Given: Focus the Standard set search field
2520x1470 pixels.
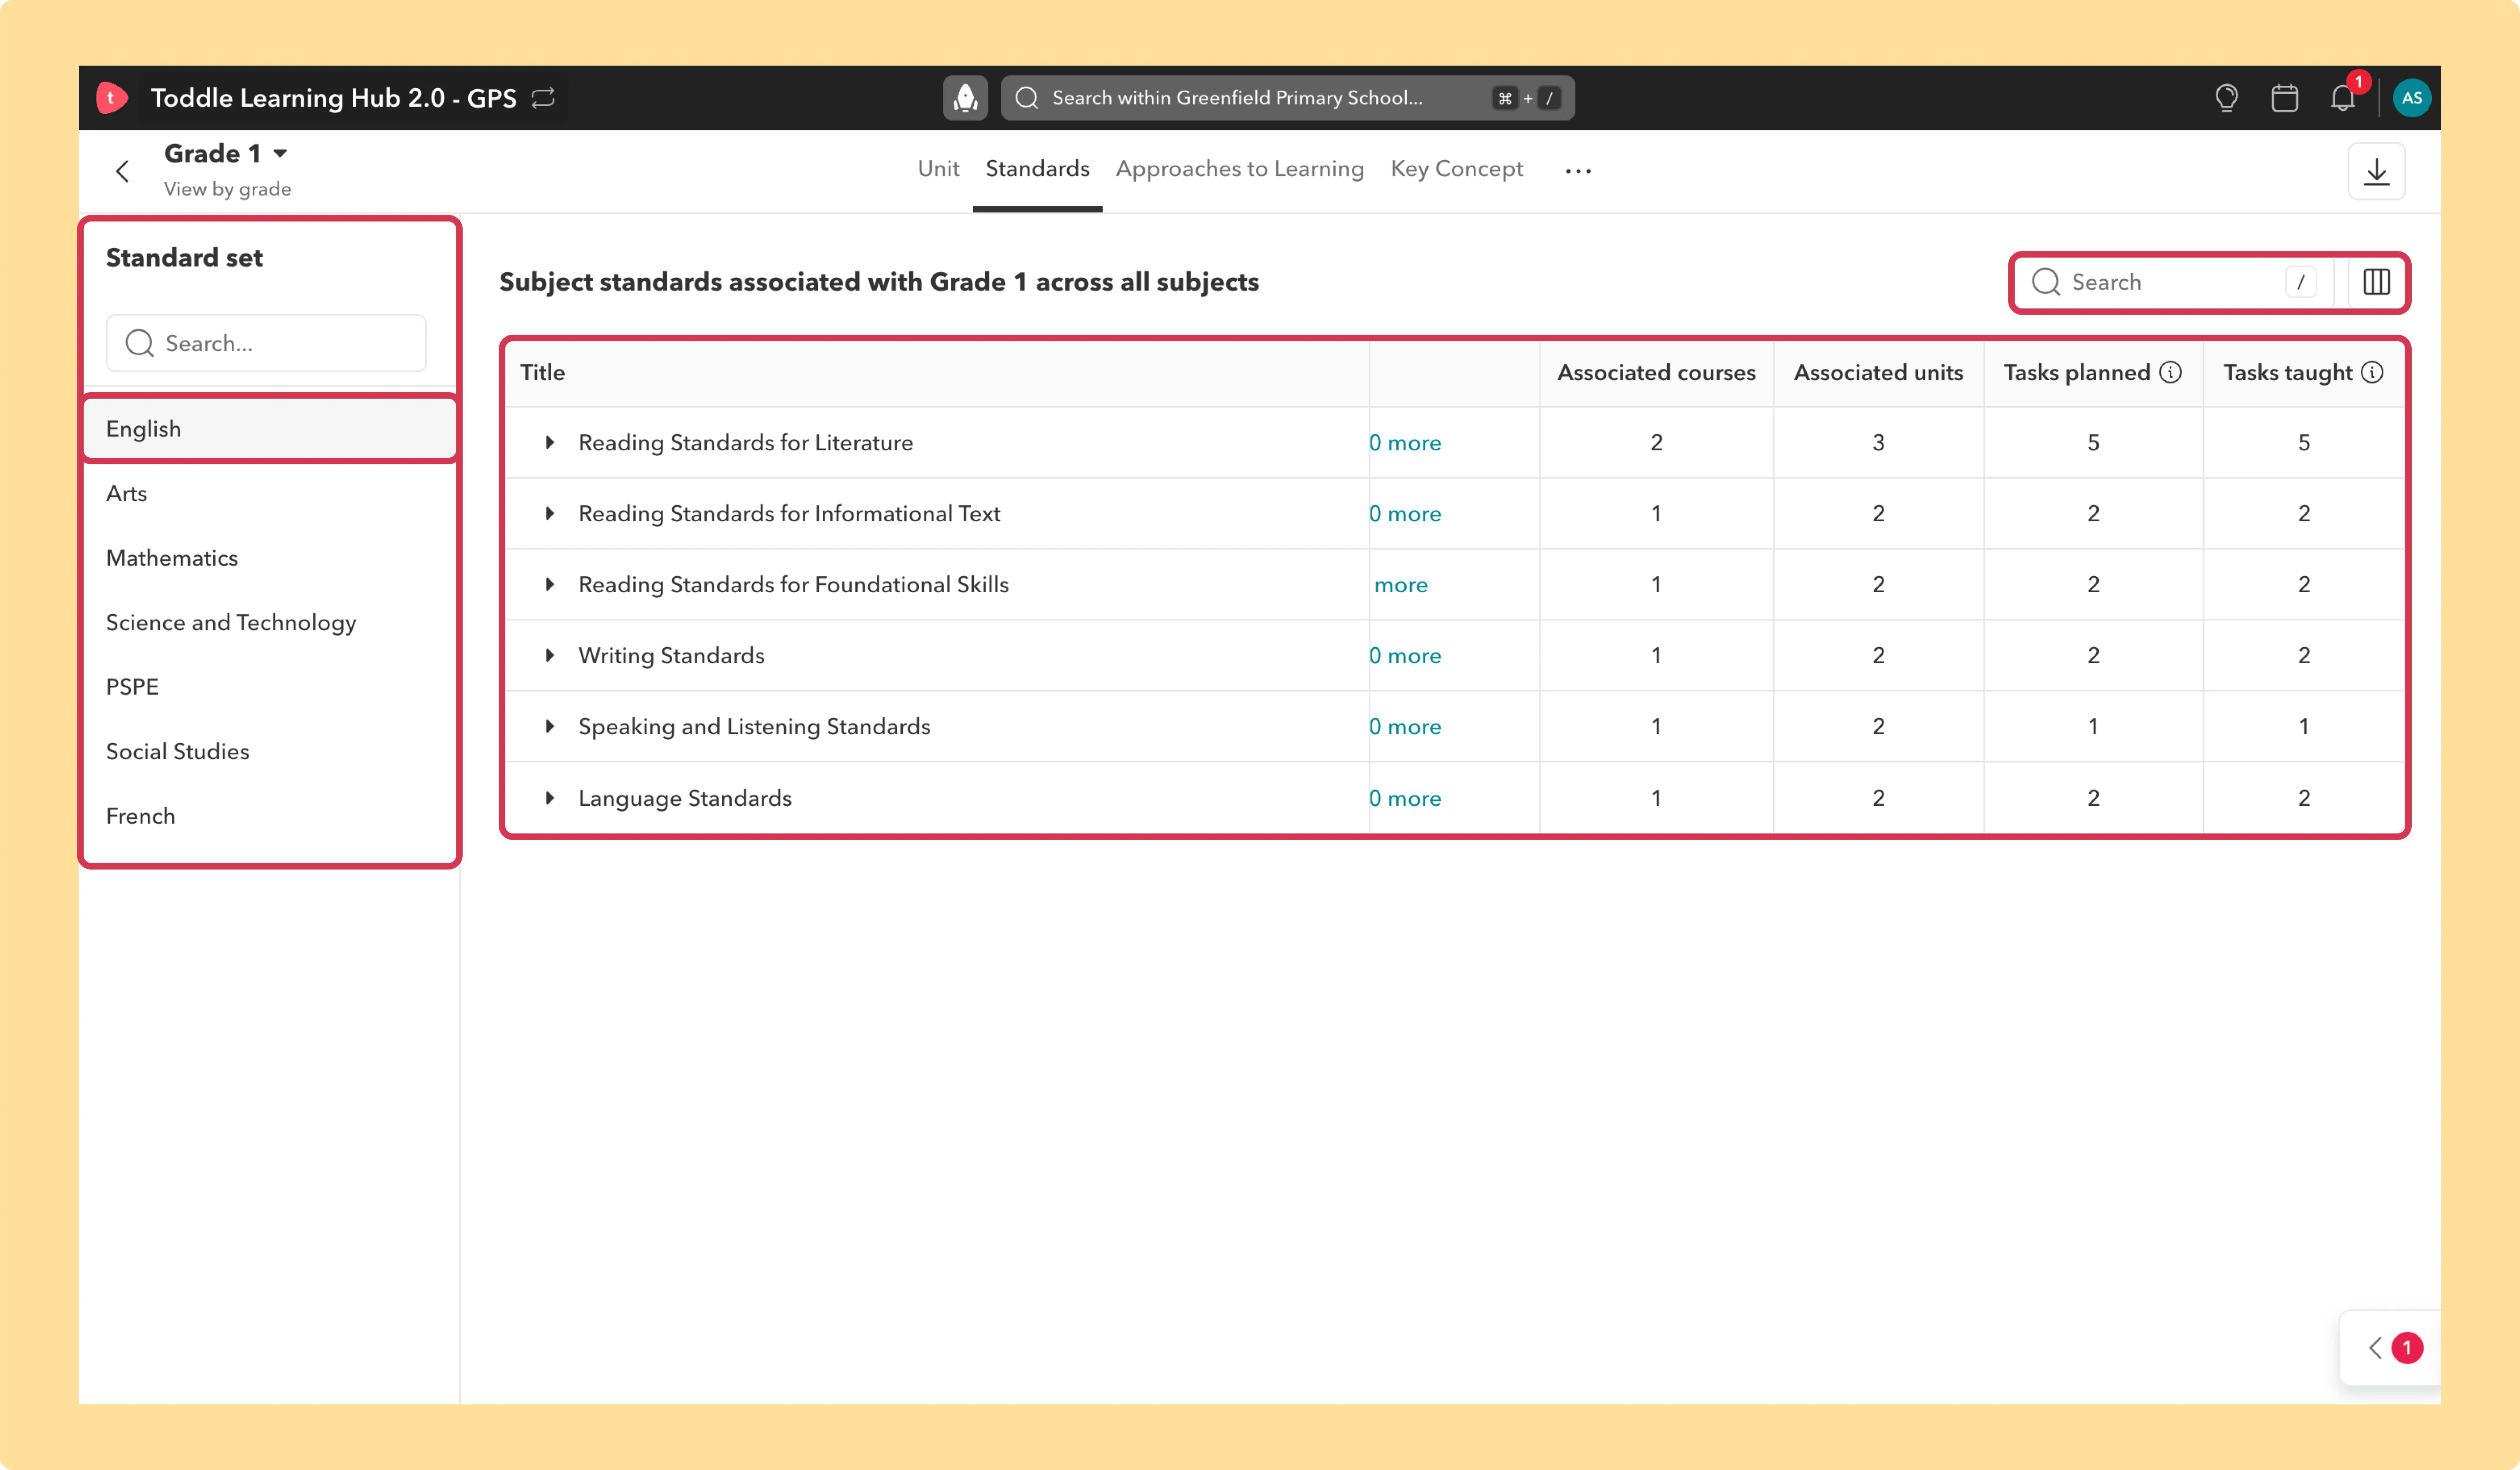Looking at the screenshot, I should (266, 343).
